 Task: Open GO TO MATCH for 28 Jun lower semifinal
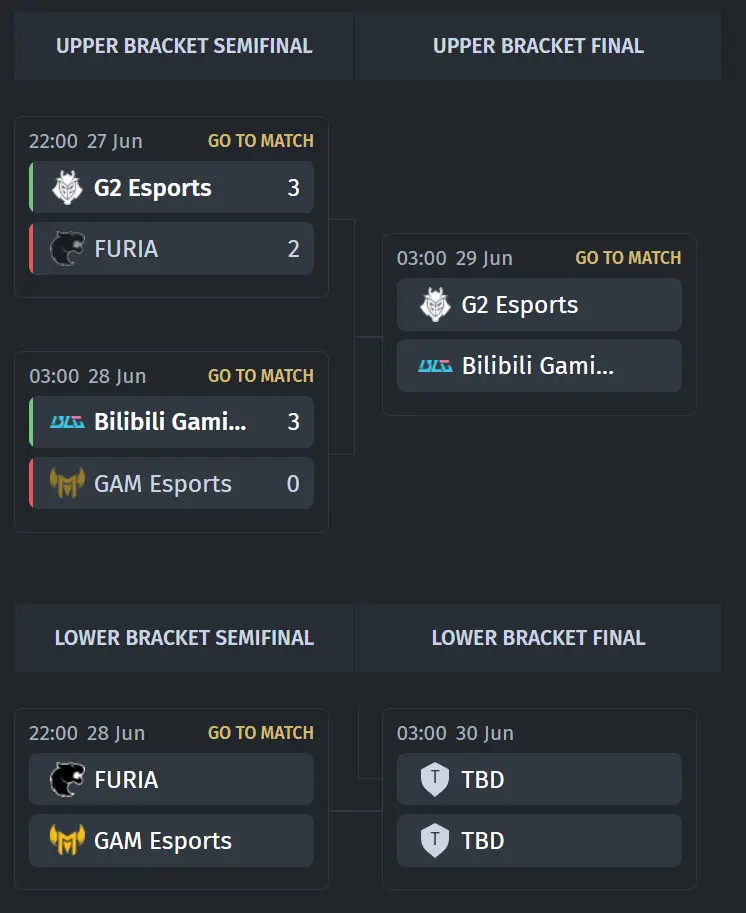click(x=261, y=733)
